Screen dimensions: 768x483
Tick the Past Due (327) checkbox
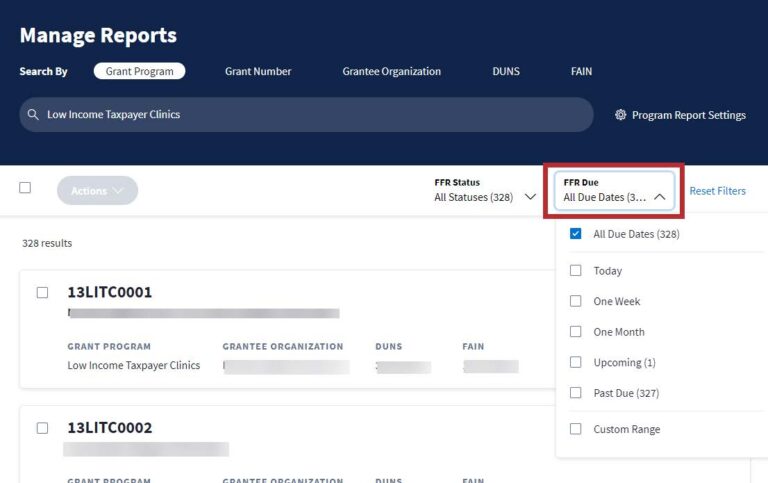click(575, 393)
